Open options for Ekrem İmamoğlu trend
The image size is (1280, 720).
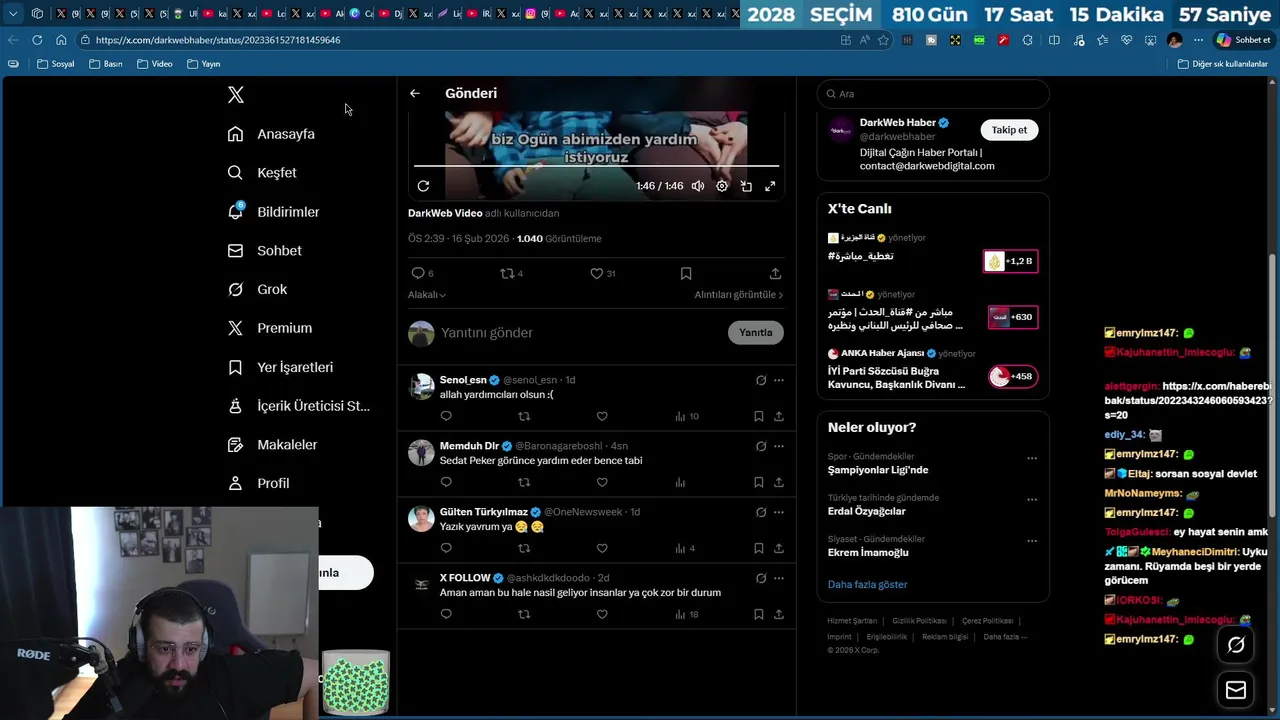pyautogui.click(x=1032, y=541)
